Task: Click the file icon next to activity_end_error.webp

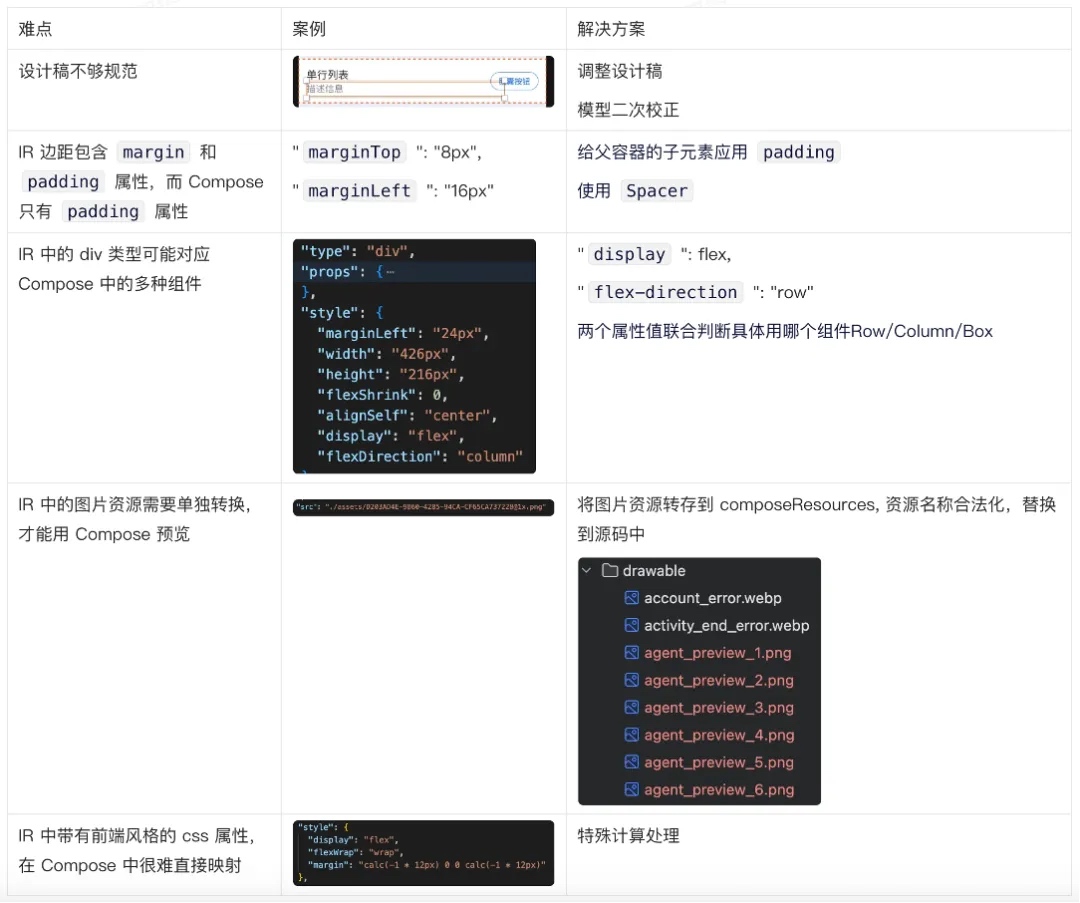Action: (631, 625)
